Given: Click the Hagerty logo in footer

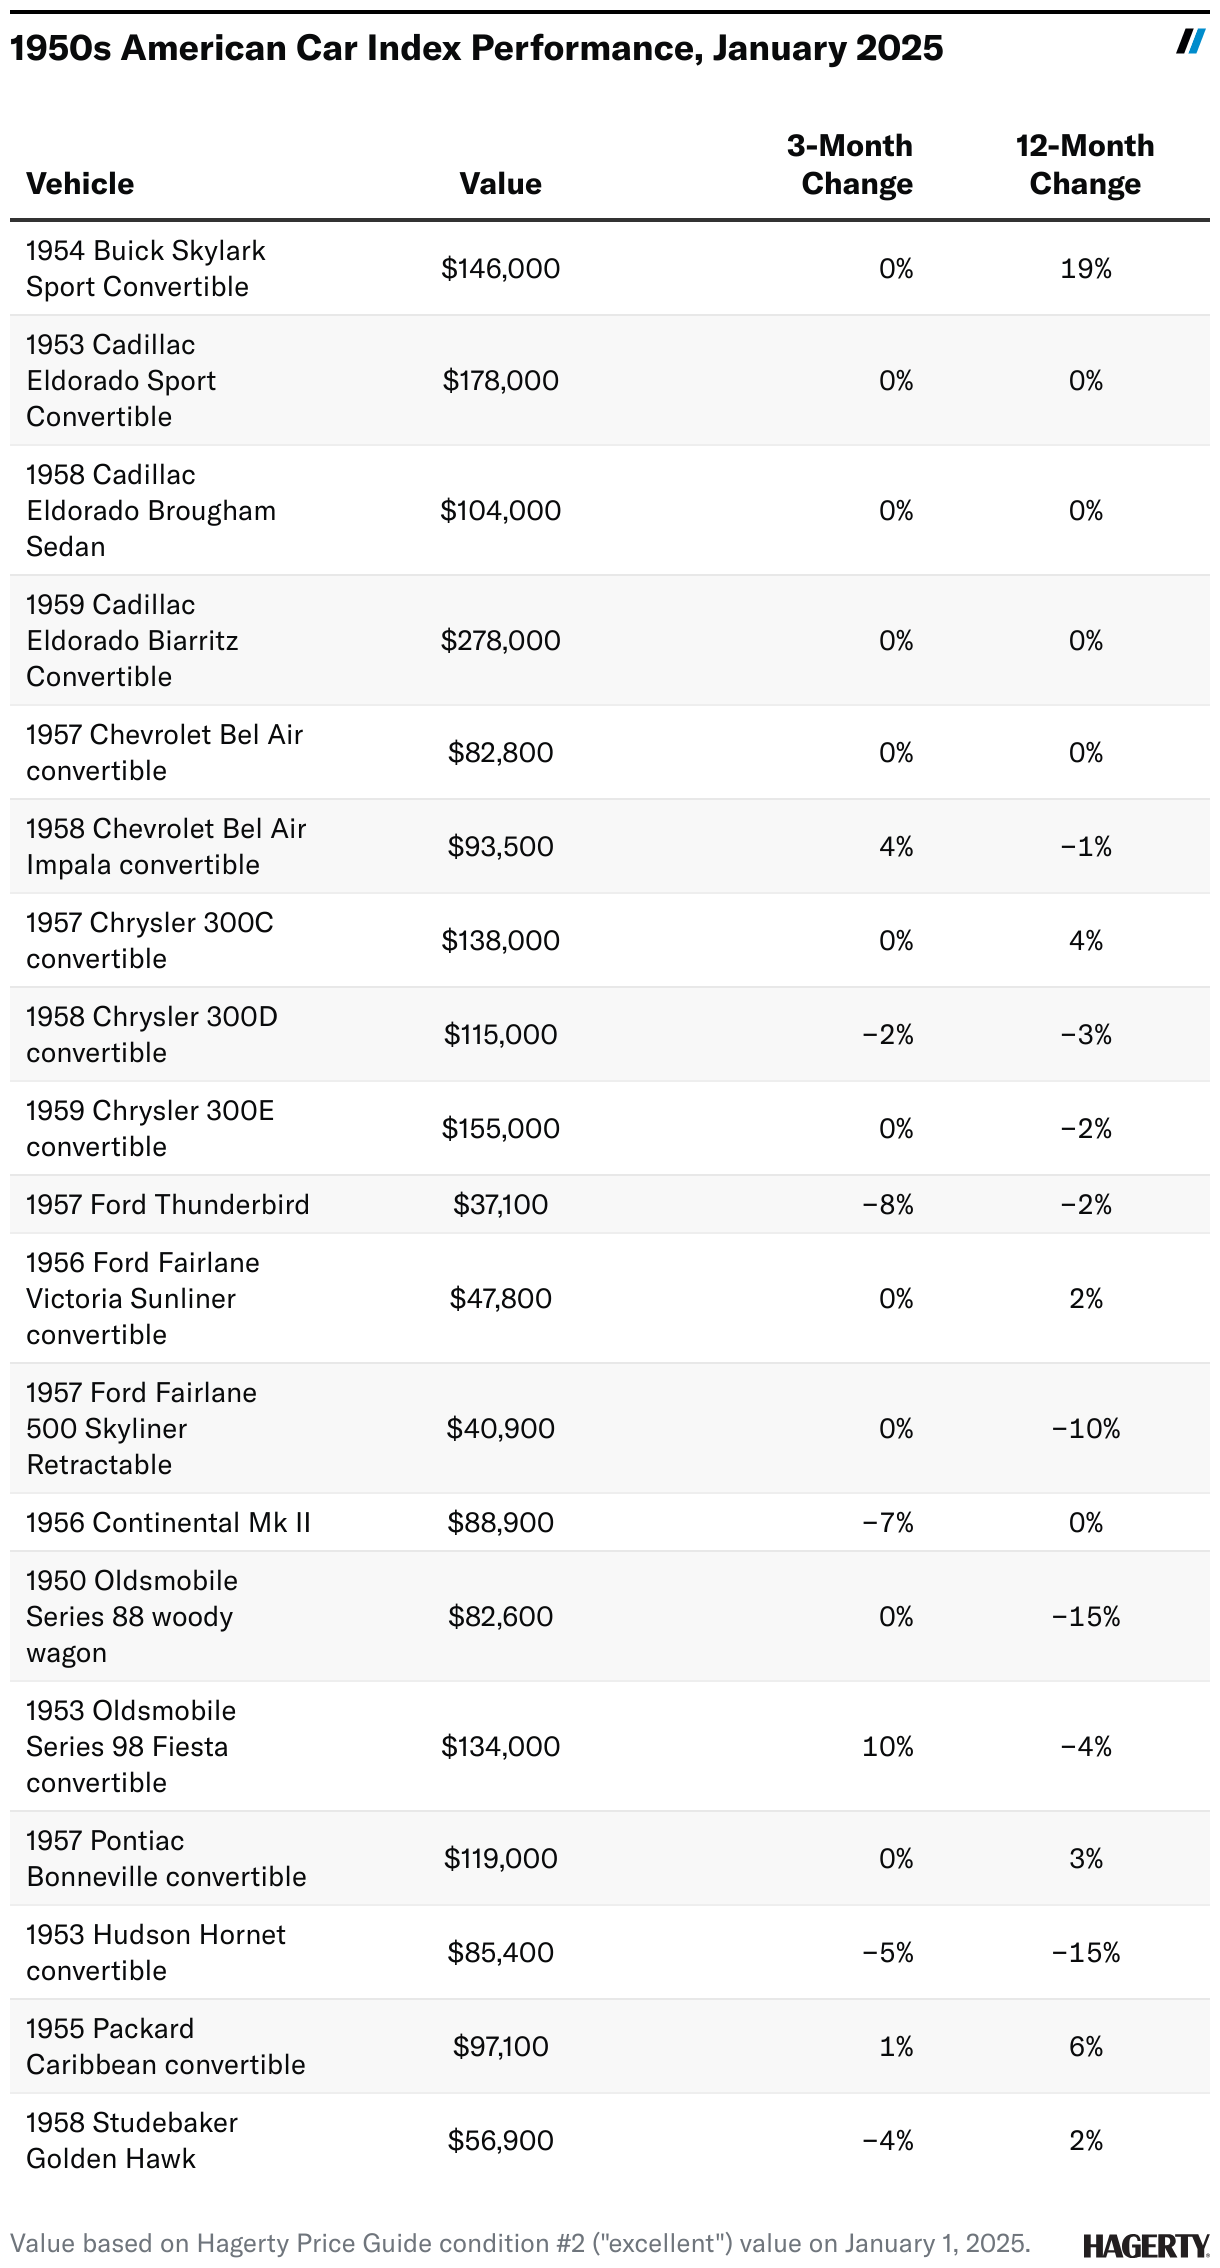Looking at the screenshot, I should (x=1146, y=2245).
